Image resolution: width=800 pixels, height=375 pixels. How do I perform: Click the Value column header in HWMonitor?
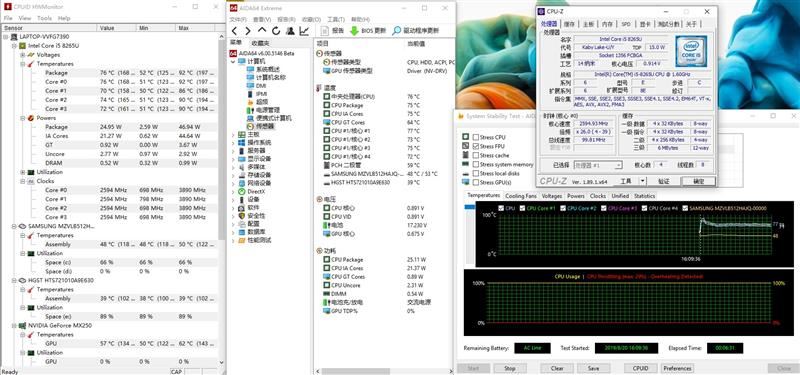point(117,28)
